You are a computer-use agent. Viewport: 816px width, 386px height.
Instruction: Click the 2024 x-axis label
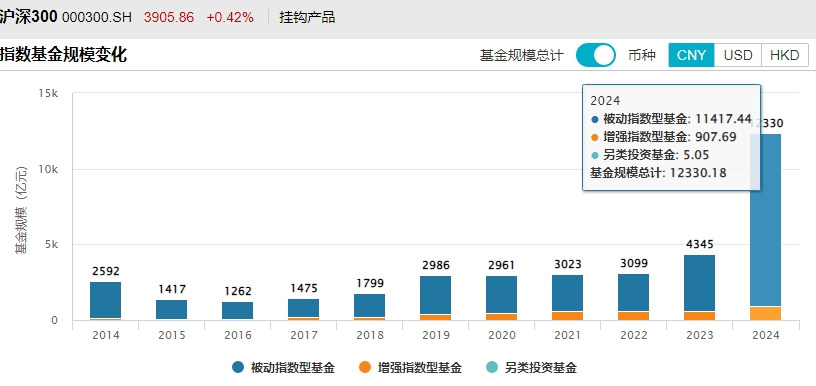(766, 336)
